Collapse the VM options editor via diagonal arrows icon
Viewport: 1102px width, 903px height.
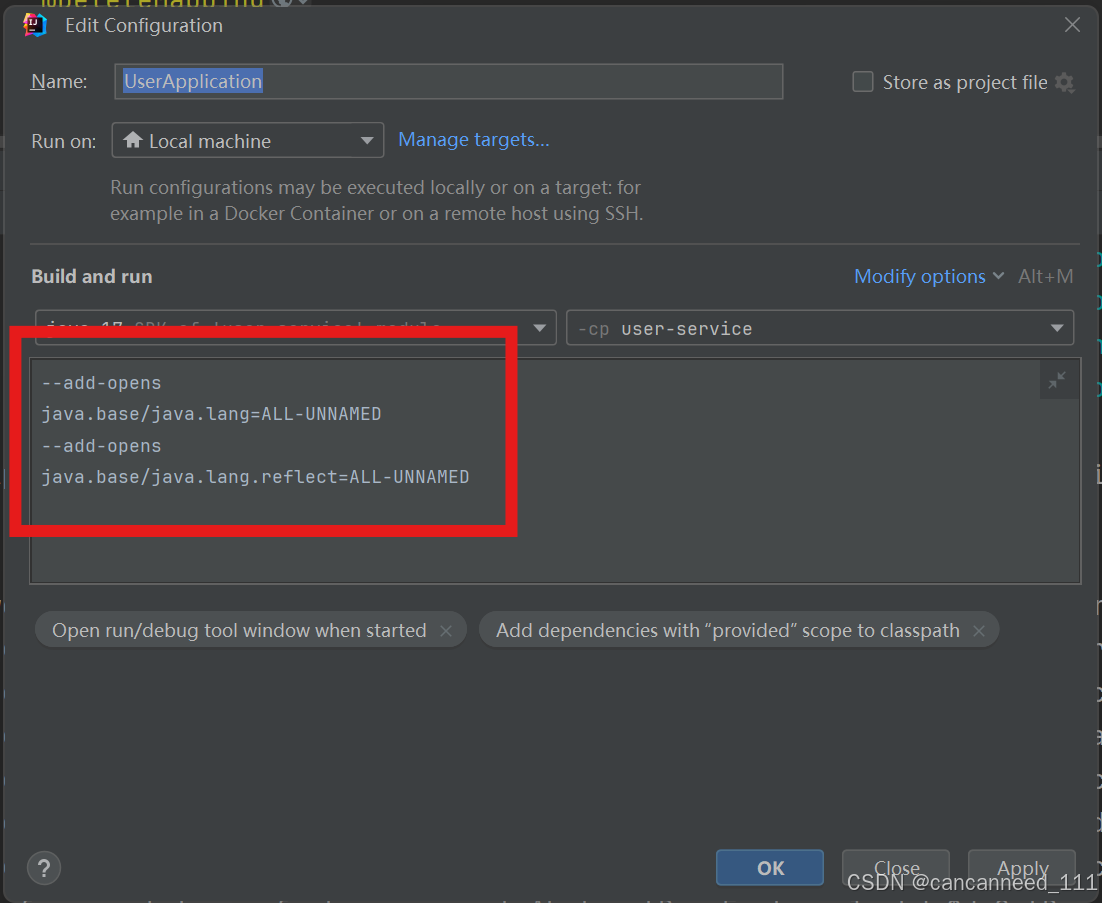(1057, 380)
